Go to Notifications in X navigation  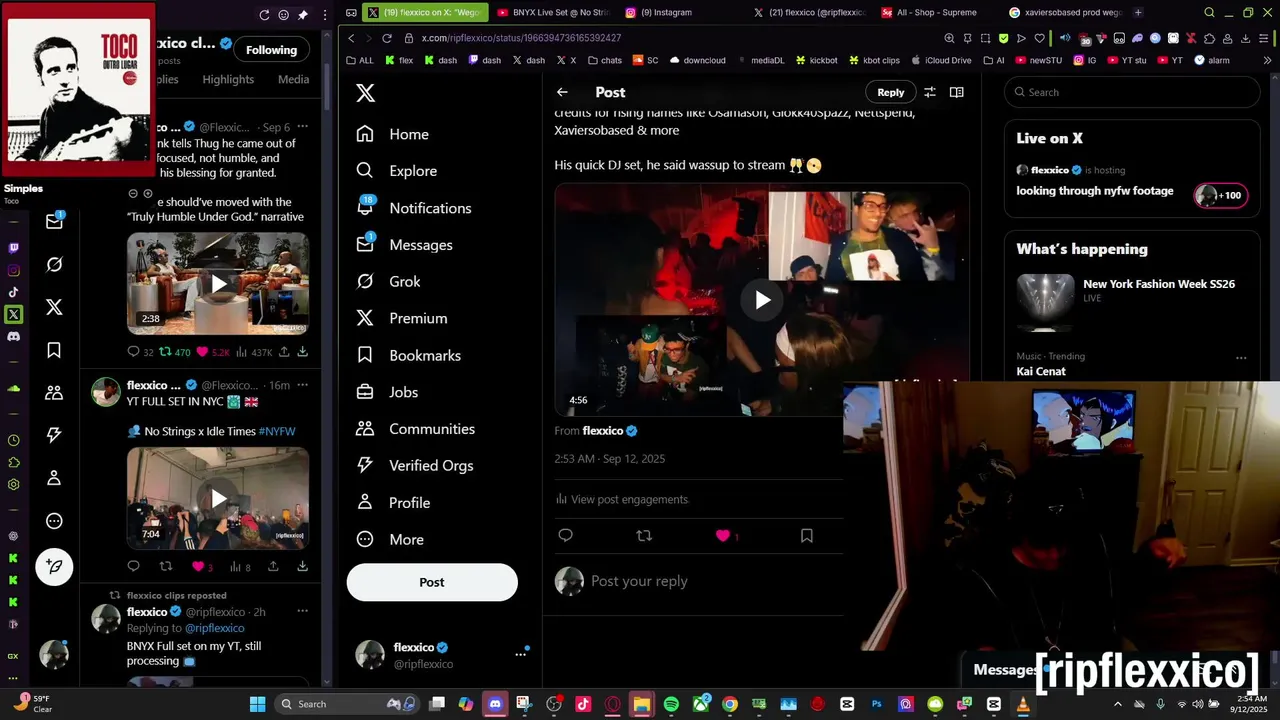pyautogui.click(x=414, y=208)
